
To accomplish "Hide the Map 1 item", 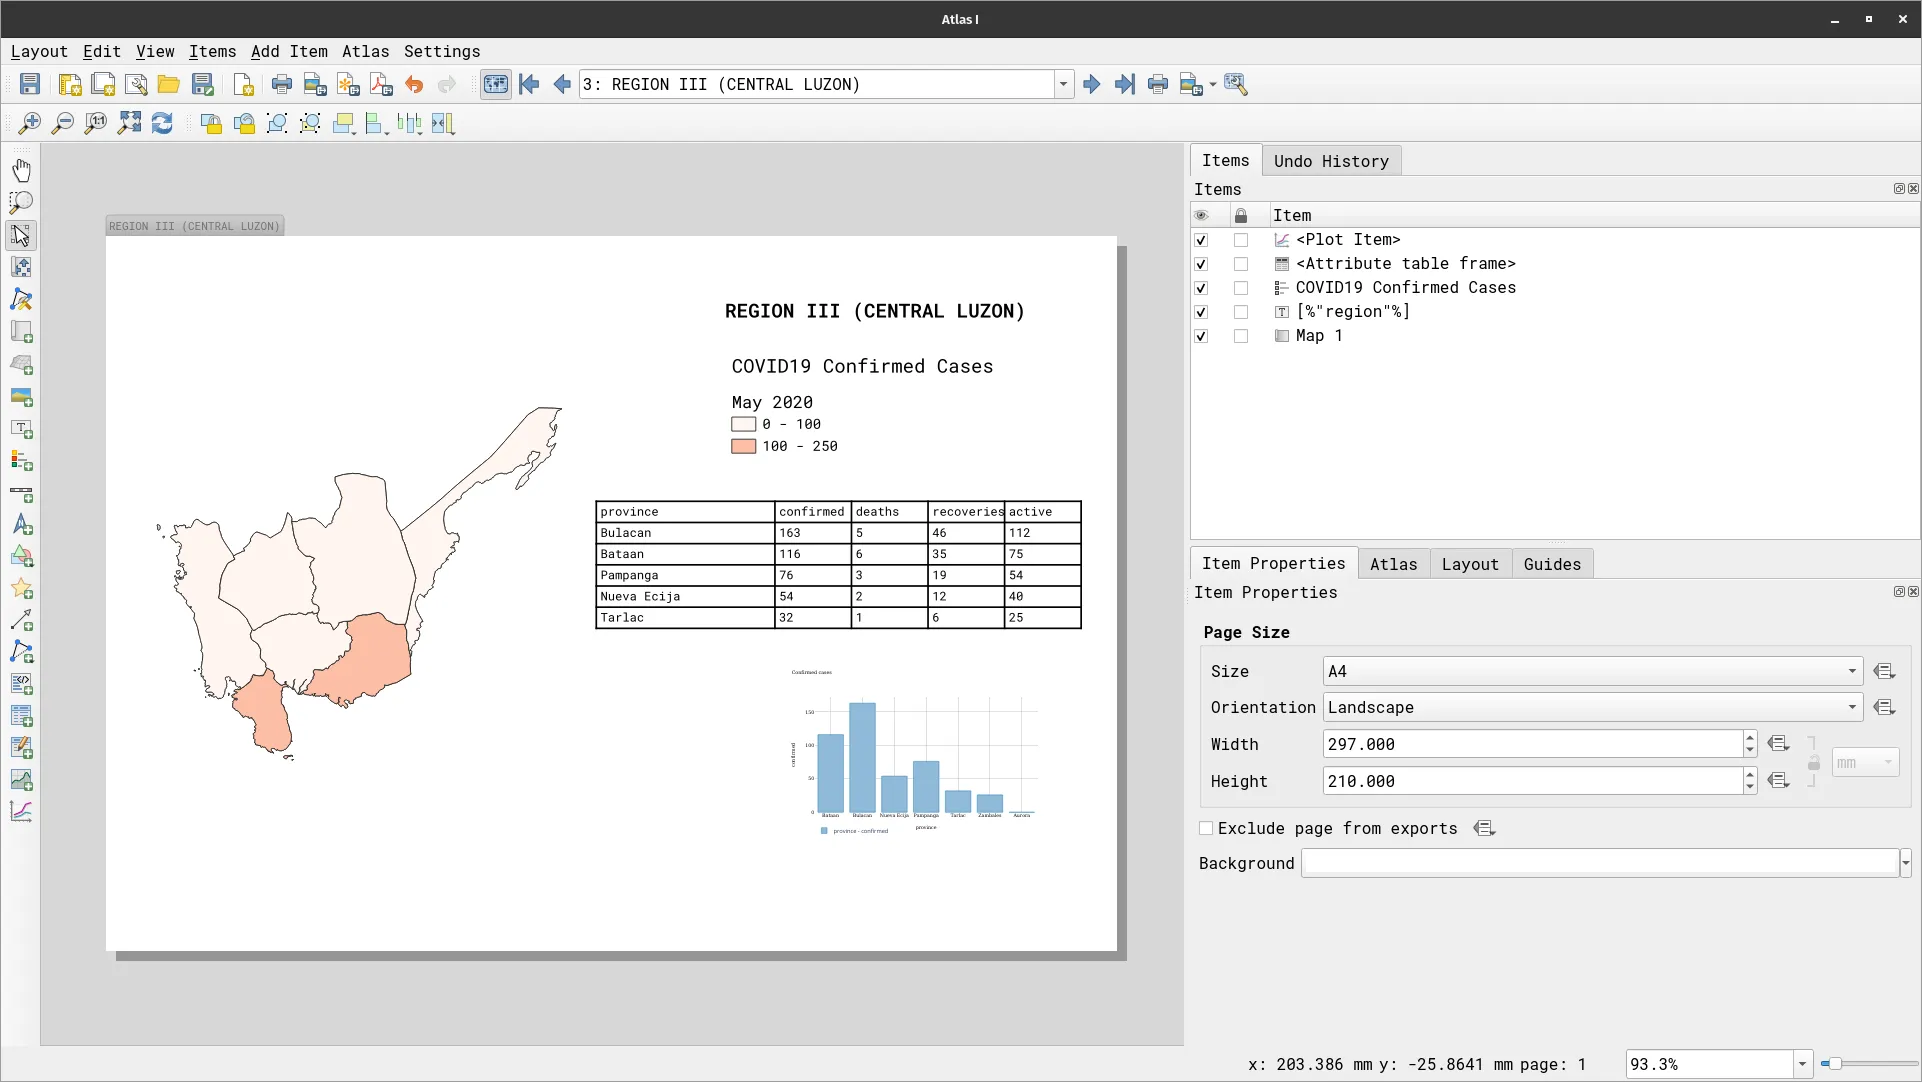I will tap(1201, 336).
